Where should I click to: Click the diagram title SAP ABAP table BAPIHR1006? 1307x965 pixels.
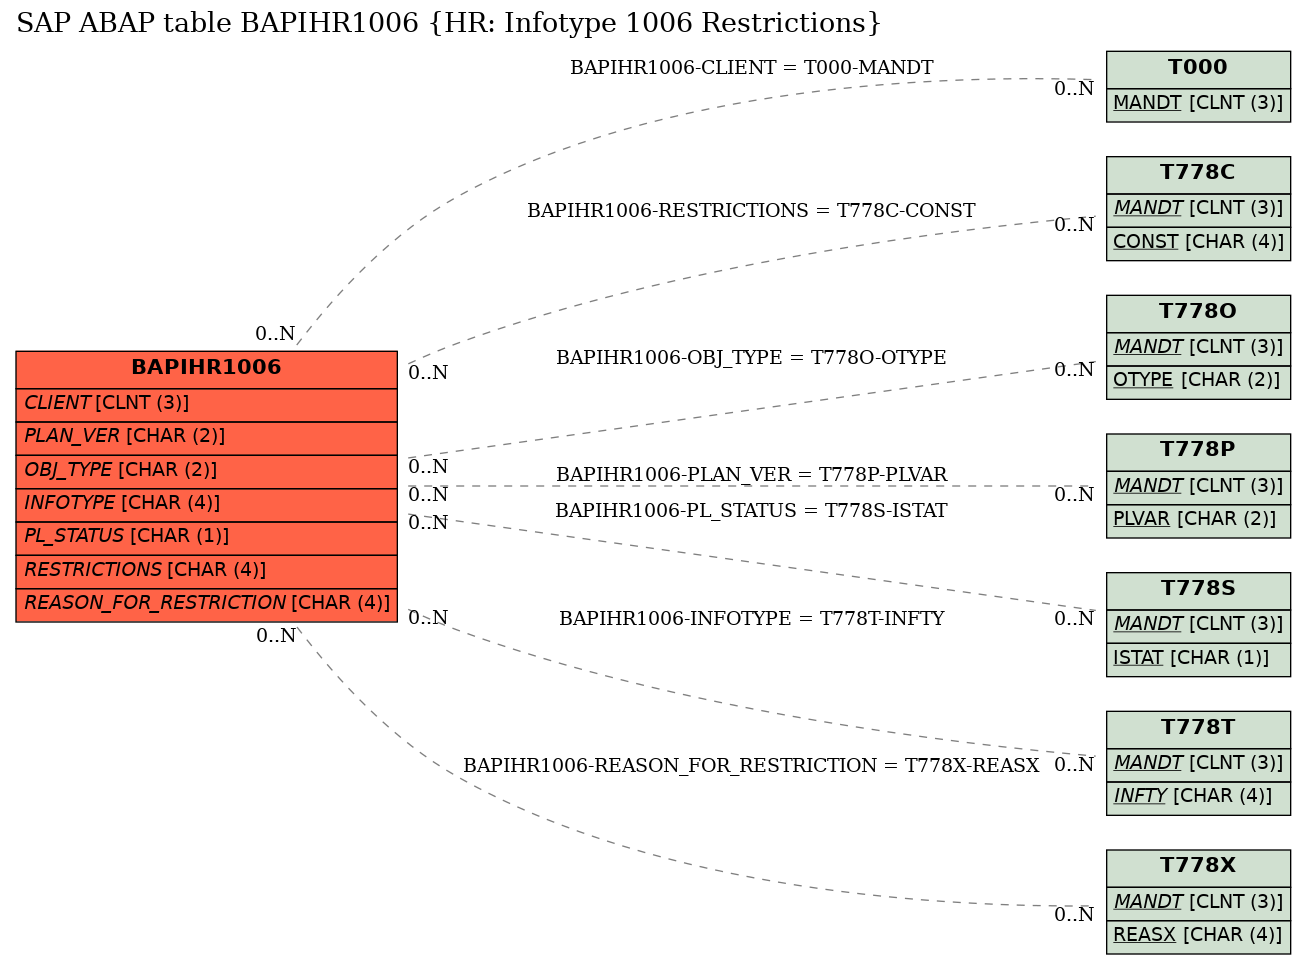click(x=449, y=23)
